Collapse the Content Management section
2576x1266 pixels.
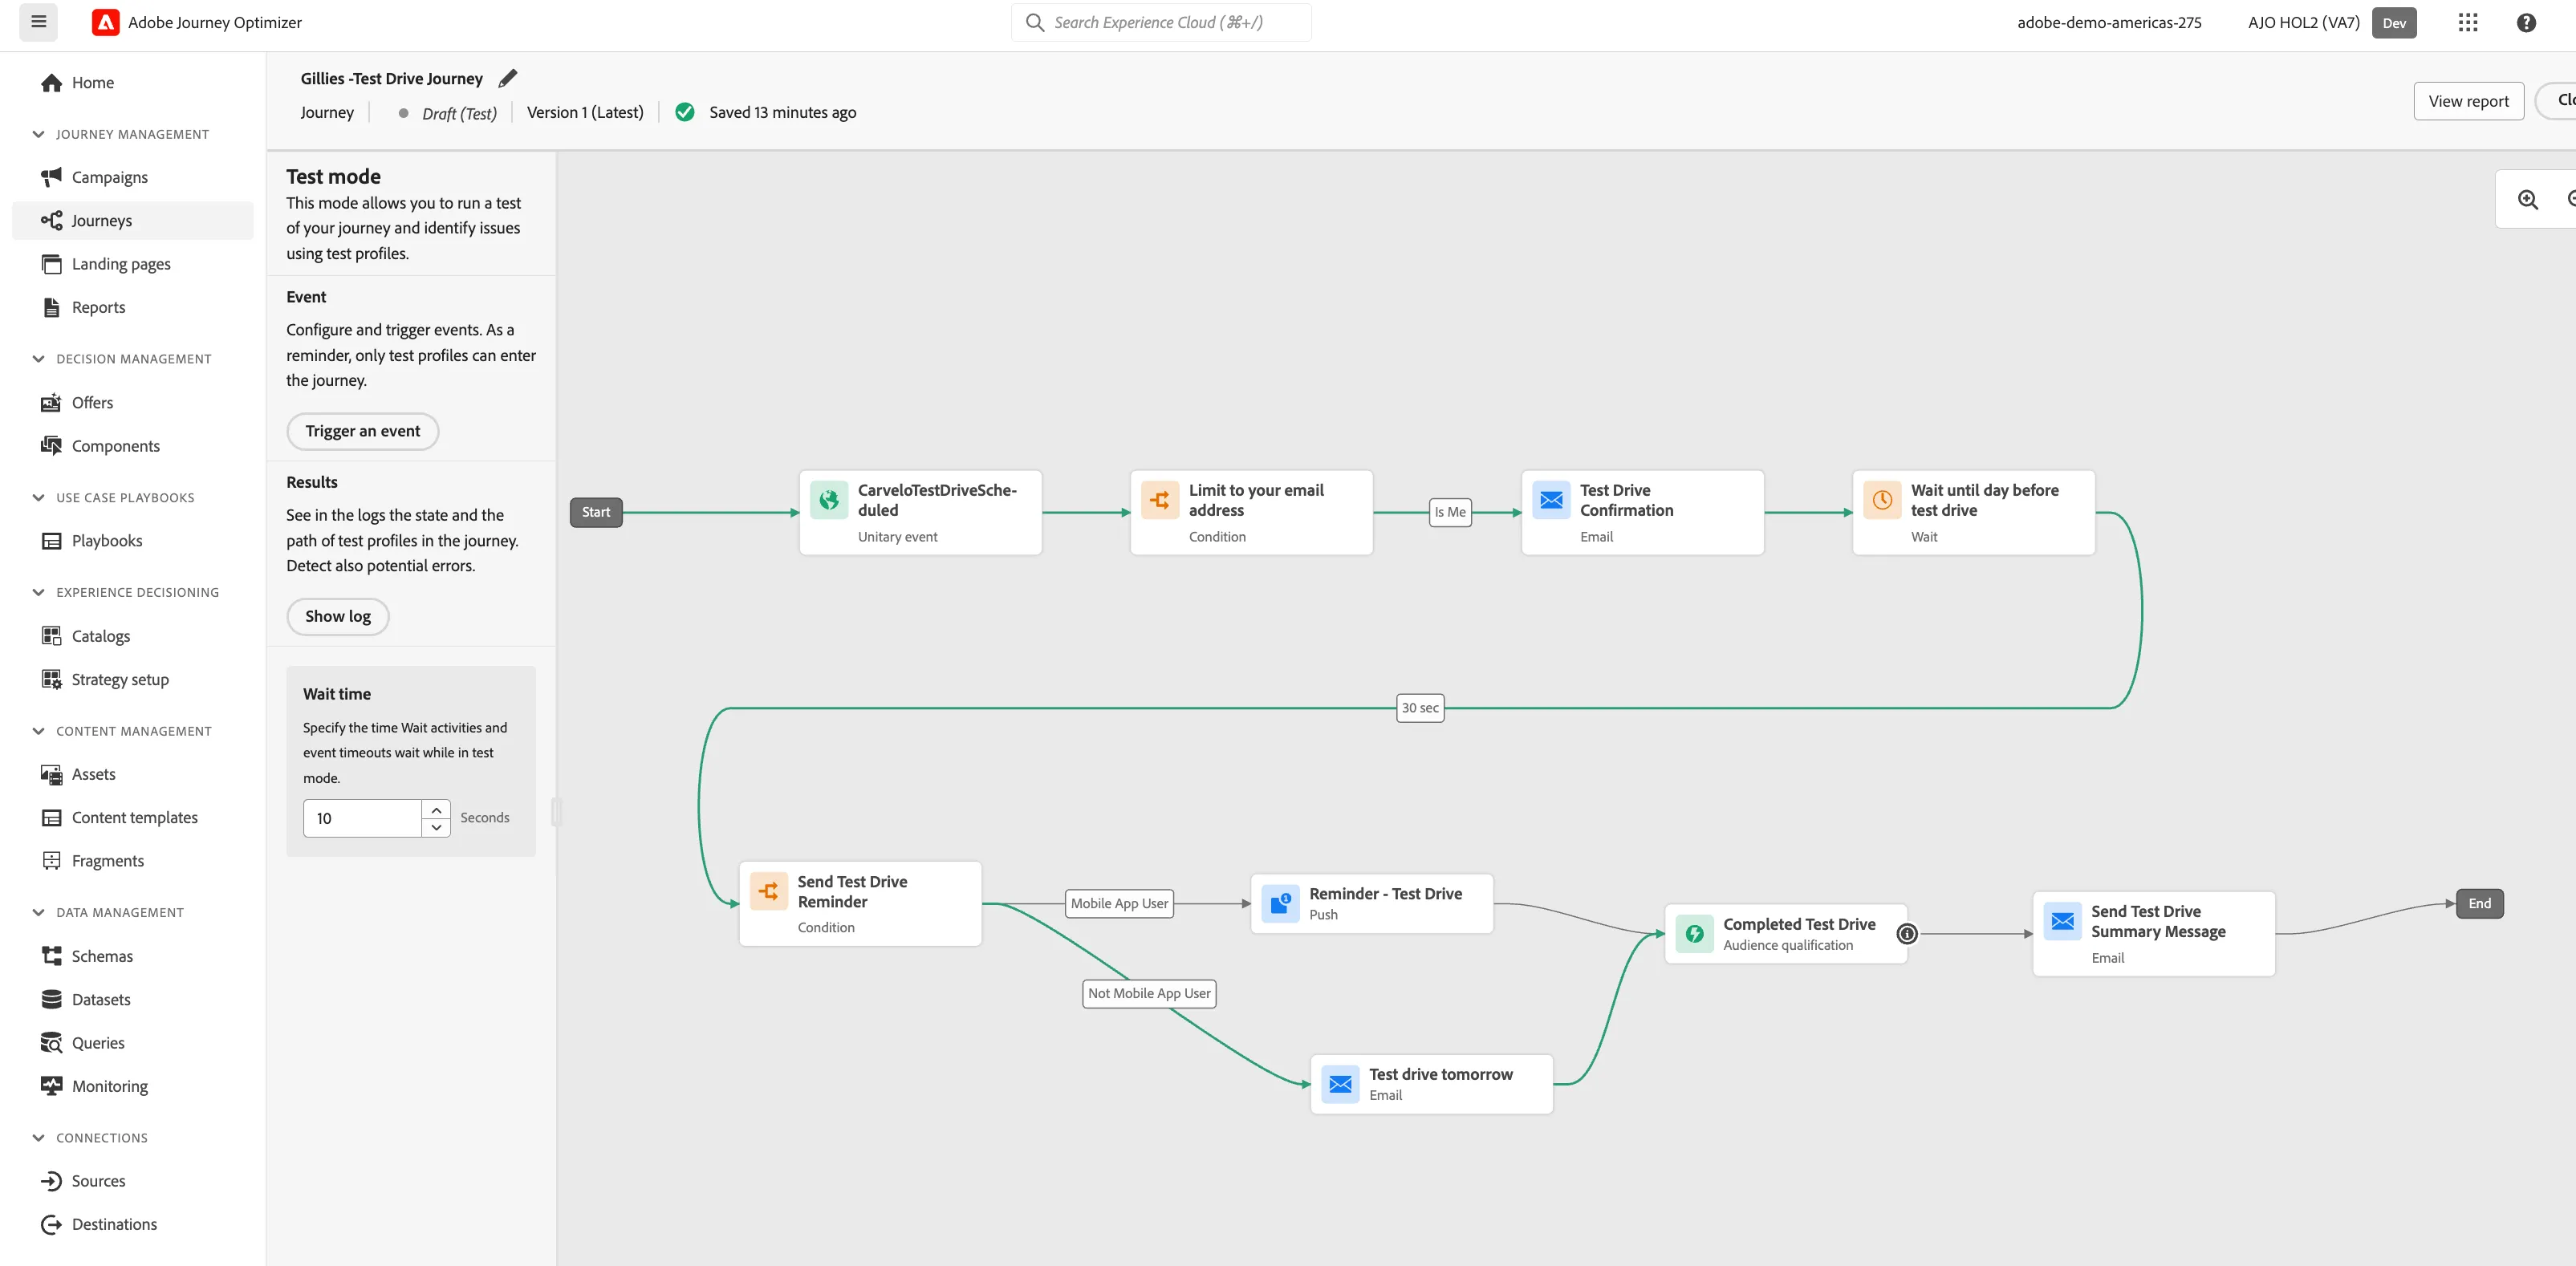click(38, 731)
